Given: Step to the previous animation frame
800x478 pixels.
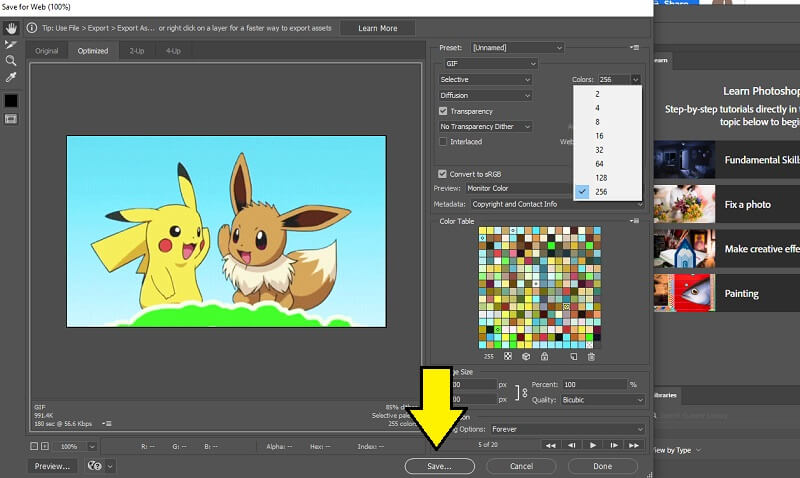Looking at the screenshot, I should pyautogui.click(x=571, y=445).
